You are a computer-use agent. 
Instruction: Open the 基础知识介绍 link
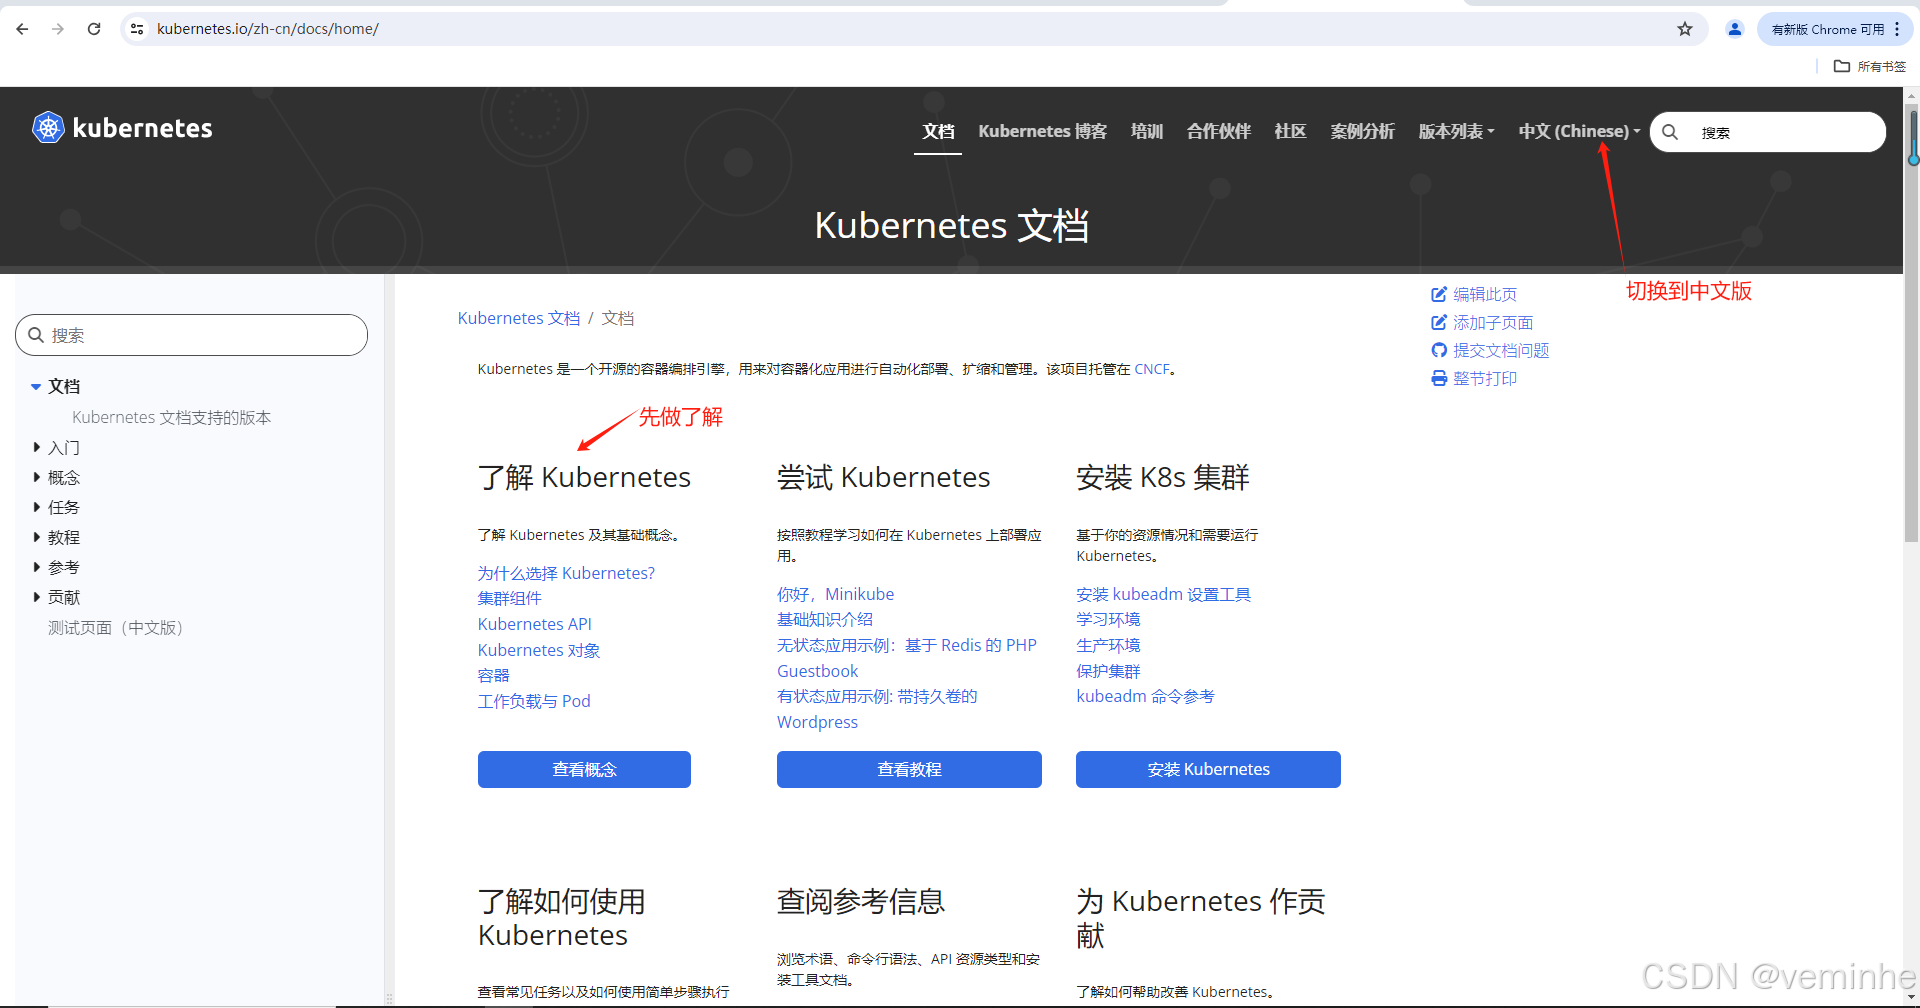click(x=825, y=619)
